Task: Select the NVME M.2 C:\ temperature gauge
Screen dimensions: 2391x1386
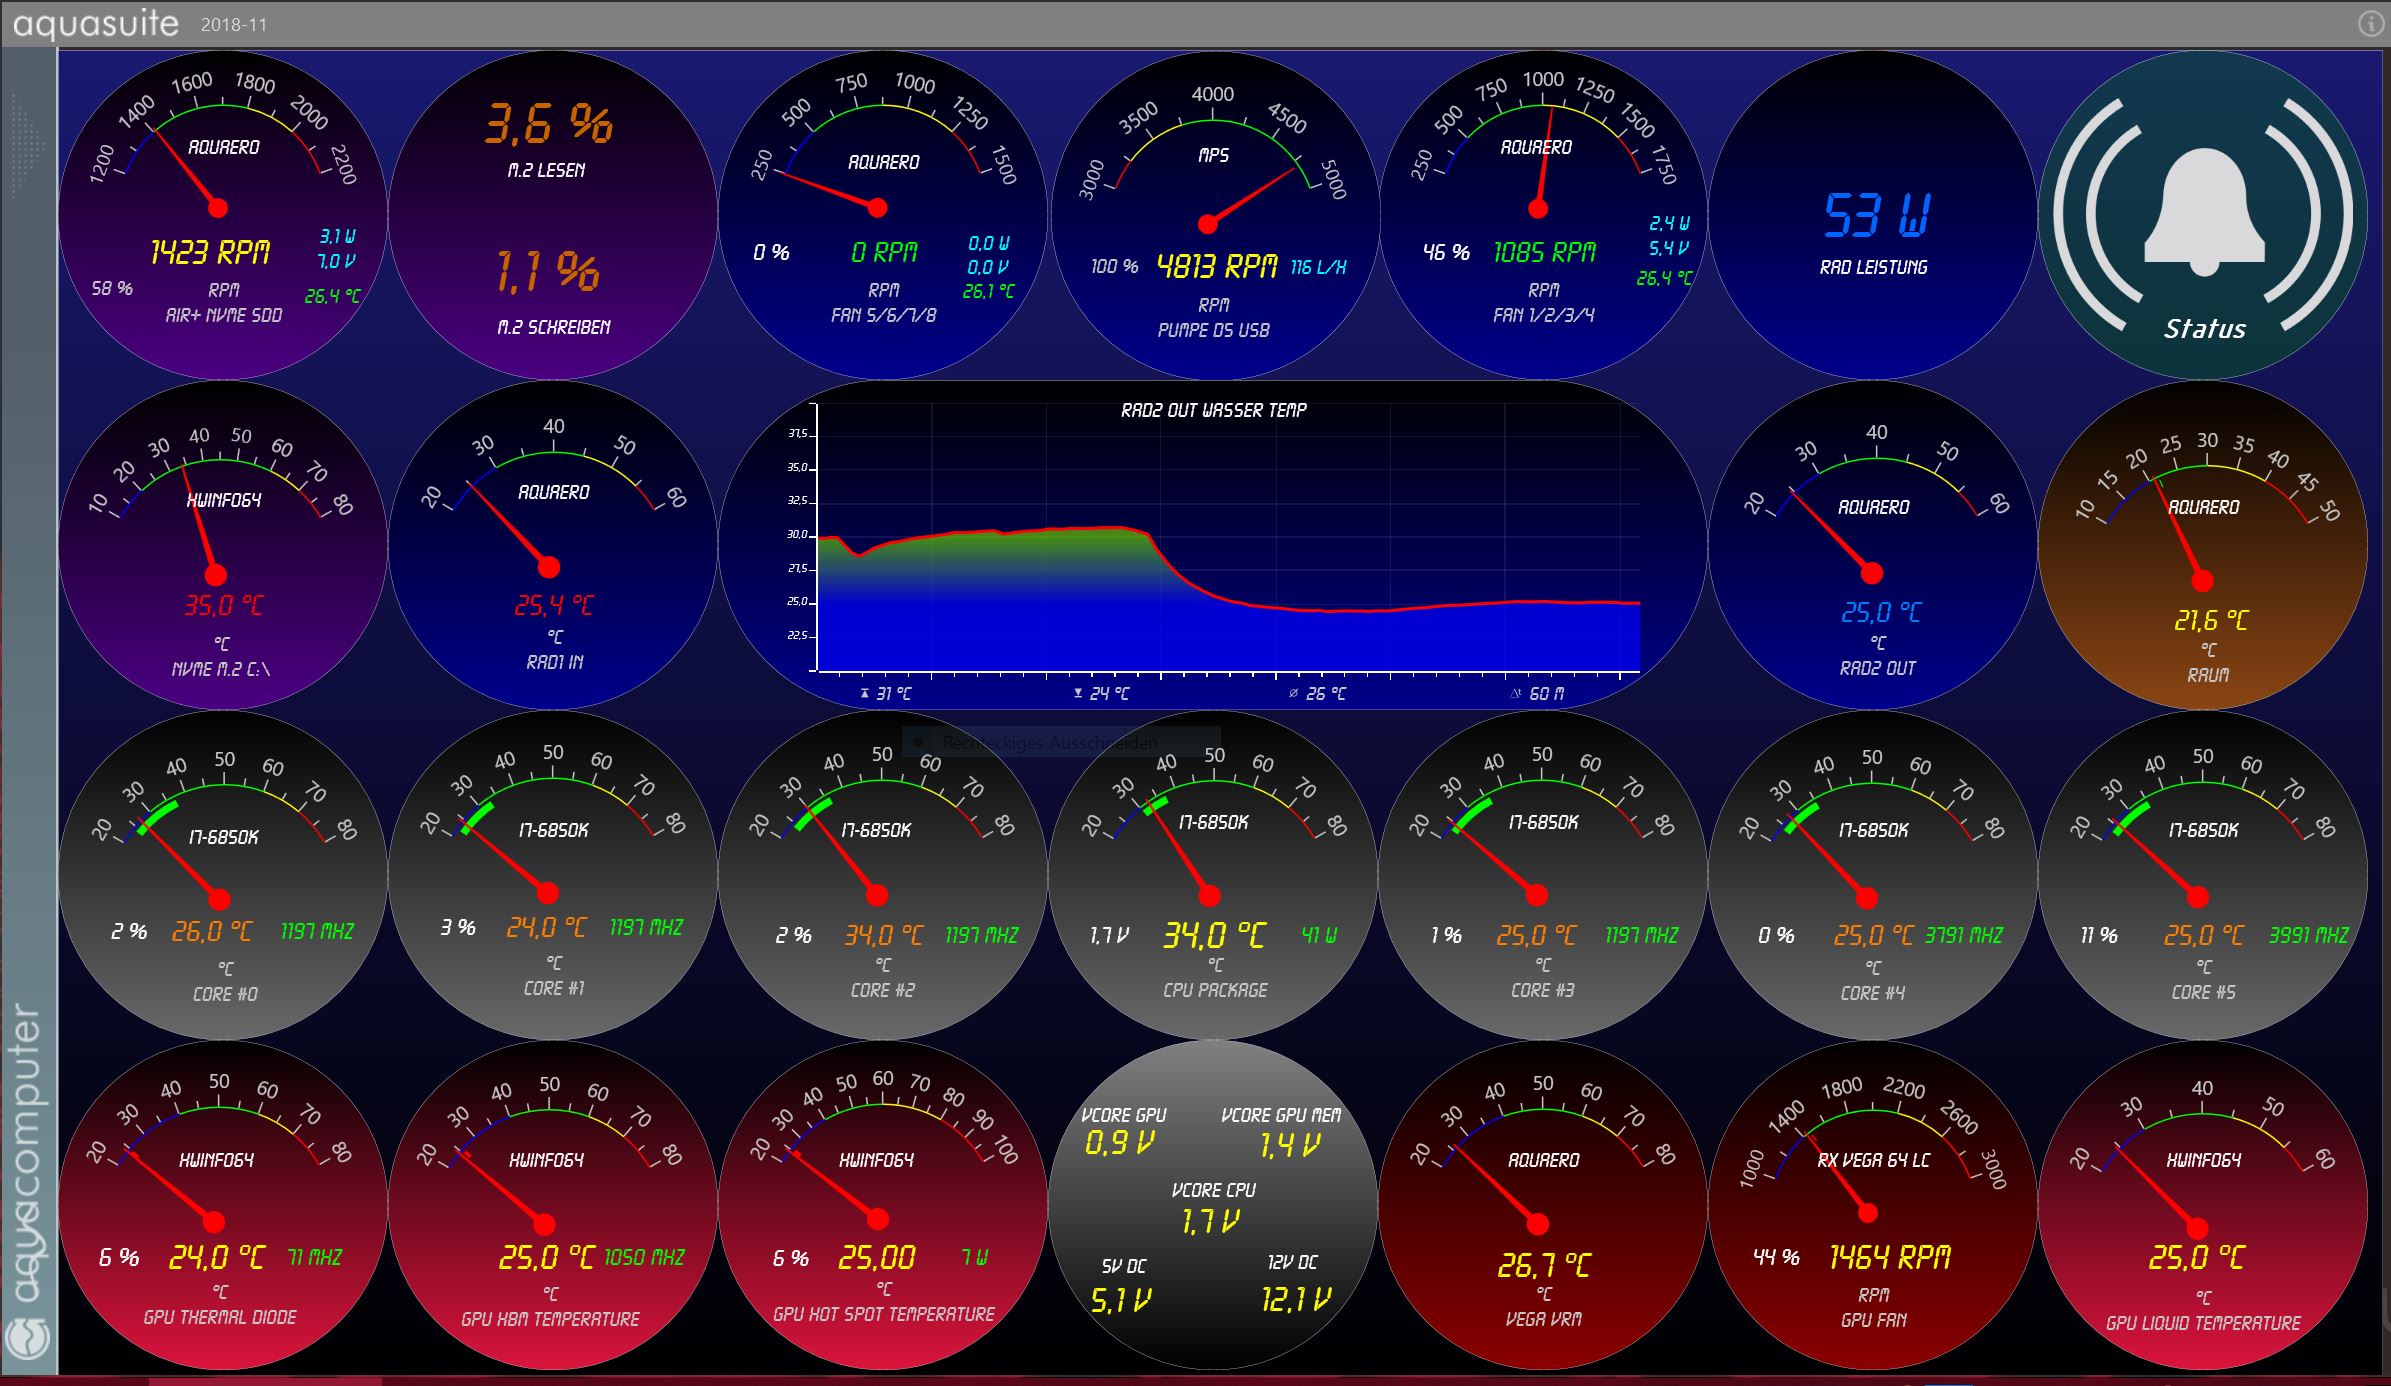Action: (222, 545)
